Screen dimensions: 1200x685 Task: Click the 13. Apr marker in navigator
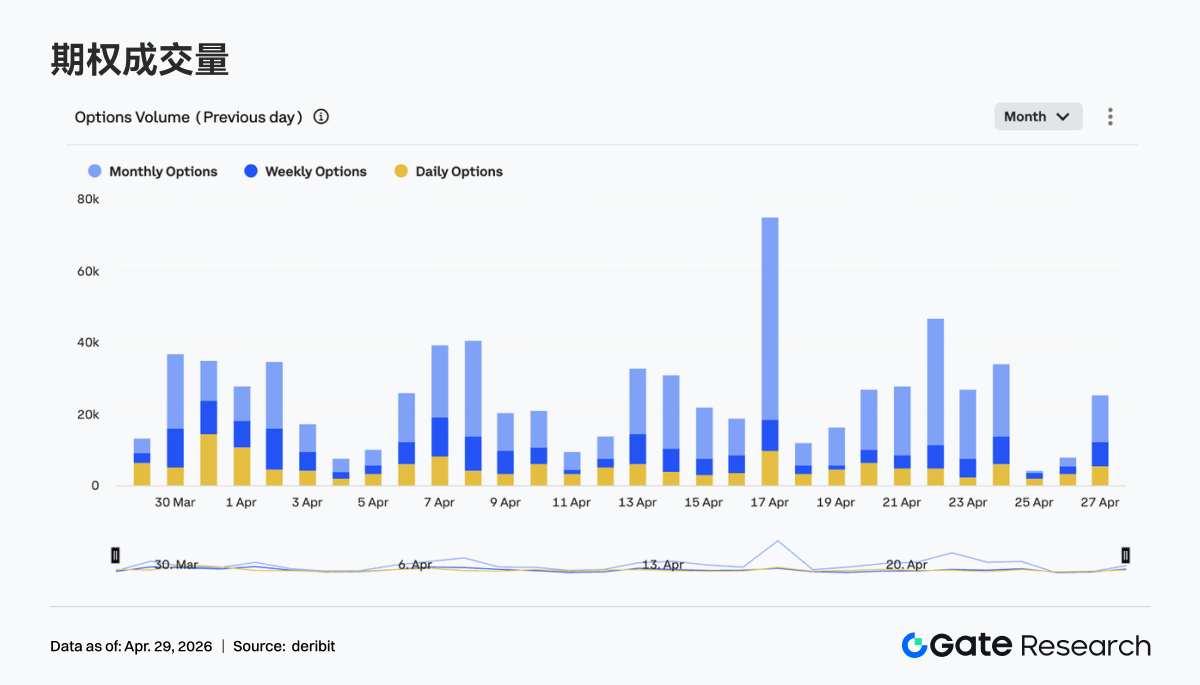(663, 565)
